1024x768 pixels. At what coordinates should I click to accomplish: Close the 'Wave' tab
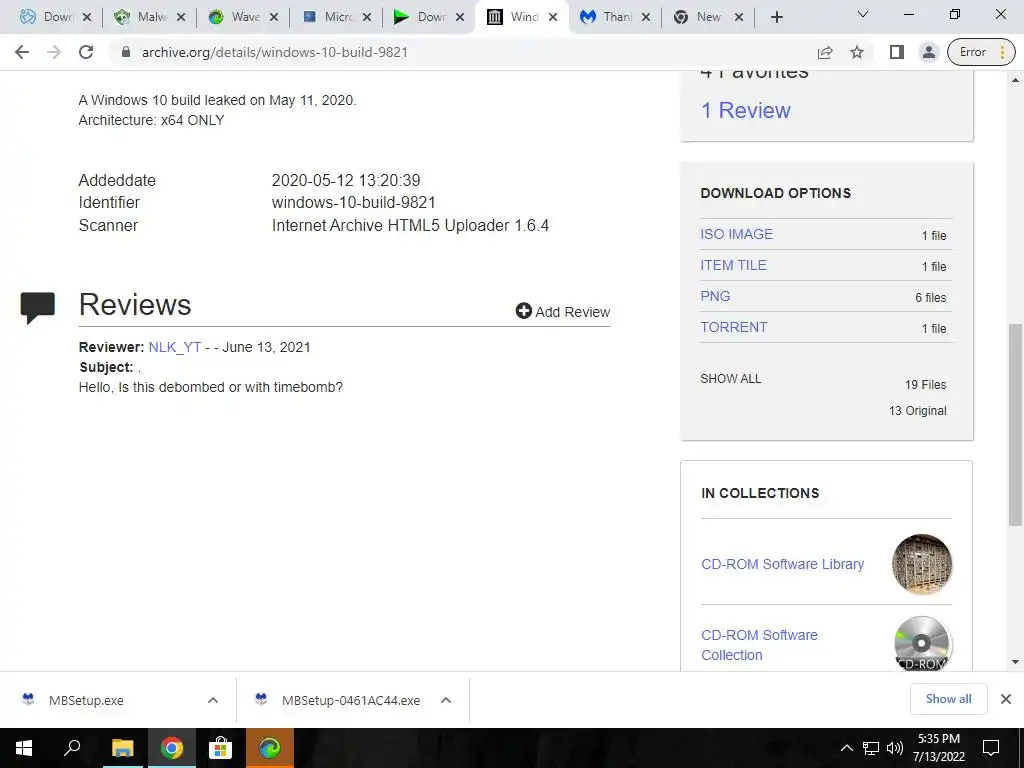(x=274, y=18)
